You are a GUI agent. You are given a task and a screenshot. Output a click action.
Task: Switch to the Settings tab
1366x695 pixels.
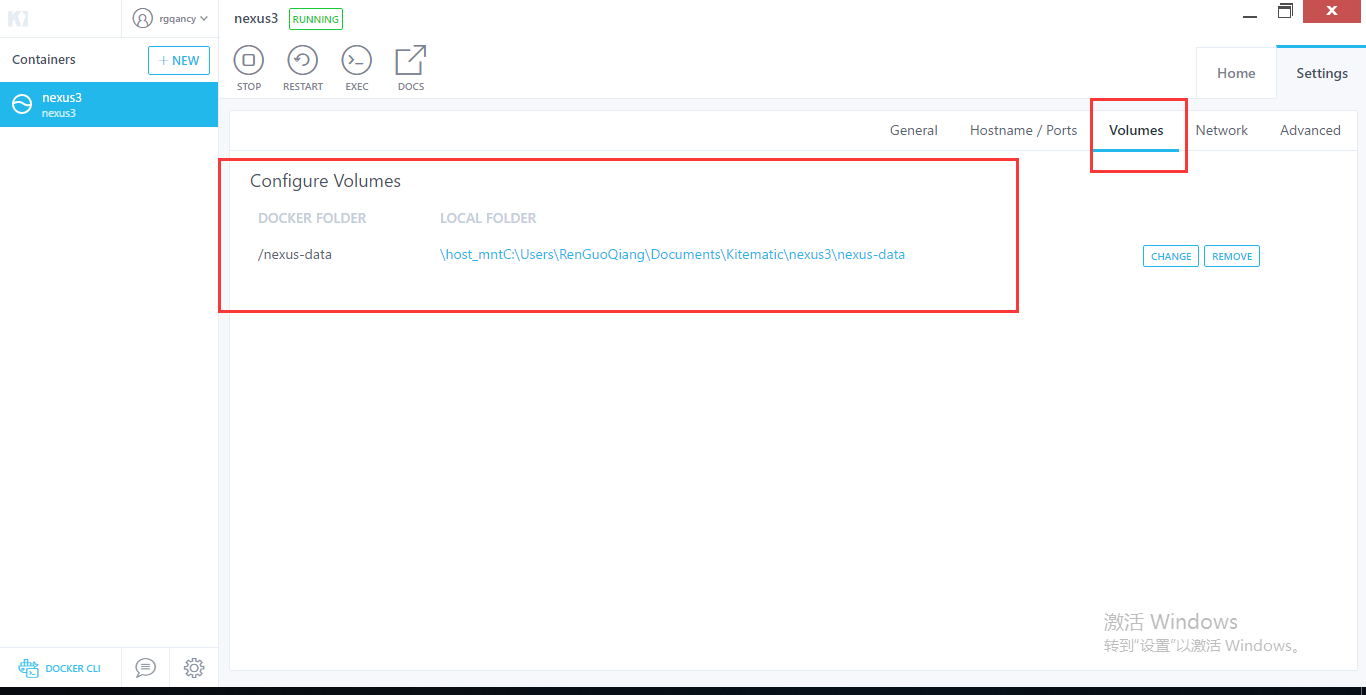point(1322,73)
